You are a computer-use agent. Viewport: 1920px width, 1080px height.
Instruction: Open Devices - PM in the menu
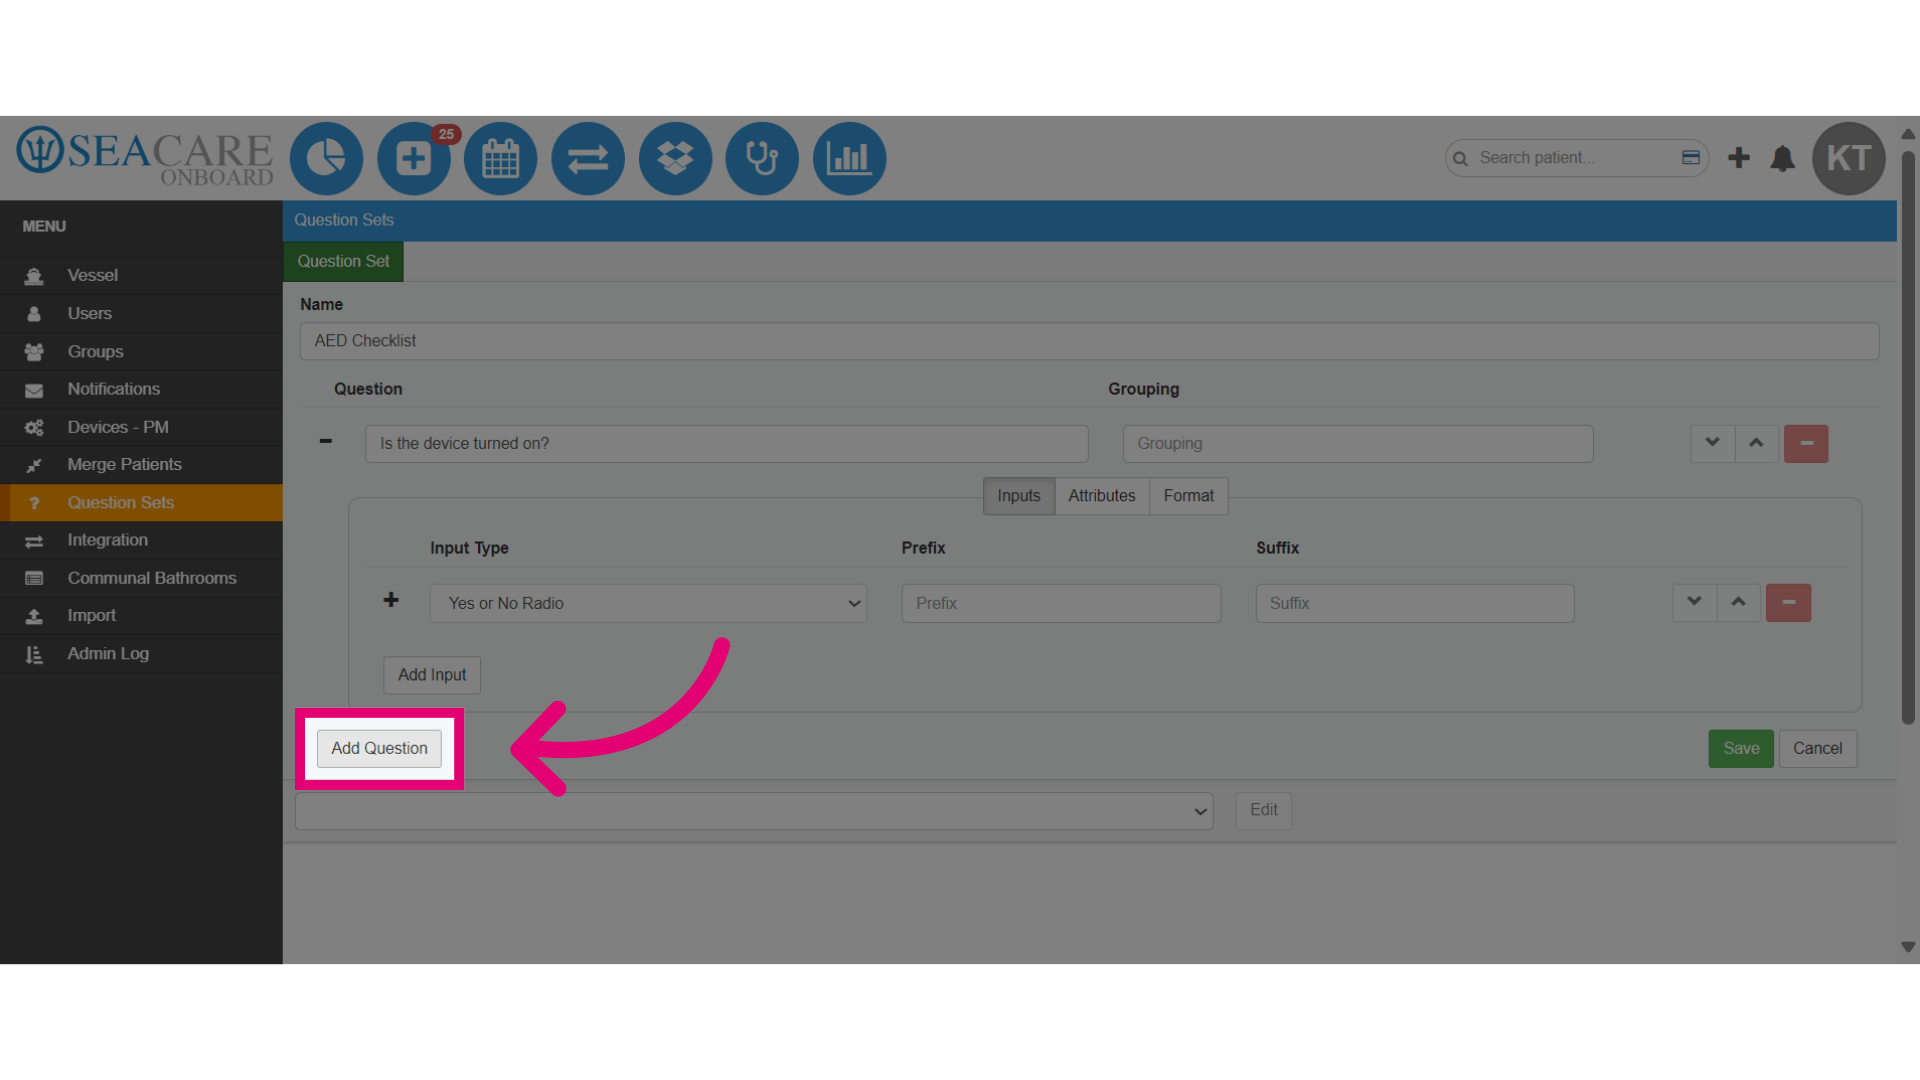141,427
